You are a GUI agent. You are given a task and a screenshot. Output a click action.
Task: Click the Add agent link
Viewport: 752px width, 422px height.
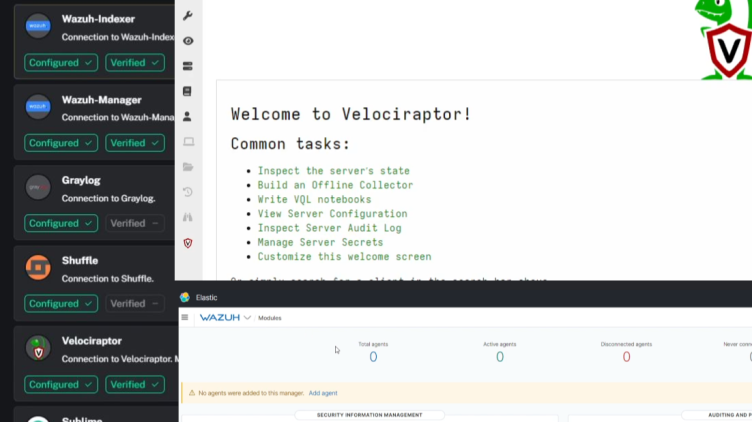tap(323, 393)
